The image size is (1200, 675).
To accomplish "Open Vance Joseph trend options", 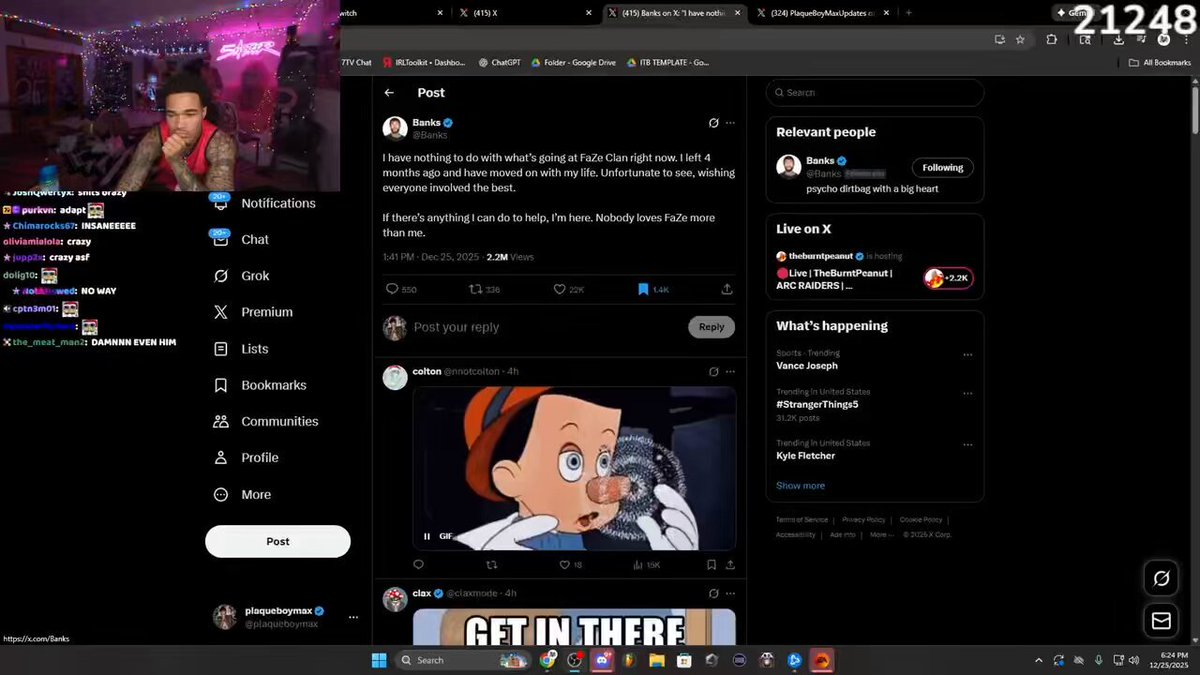I will 967,355.
